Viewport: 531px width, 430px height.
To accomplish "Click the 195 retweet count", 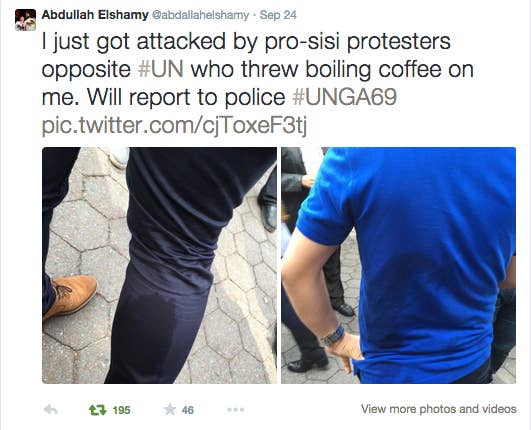I will click(121, 410).
